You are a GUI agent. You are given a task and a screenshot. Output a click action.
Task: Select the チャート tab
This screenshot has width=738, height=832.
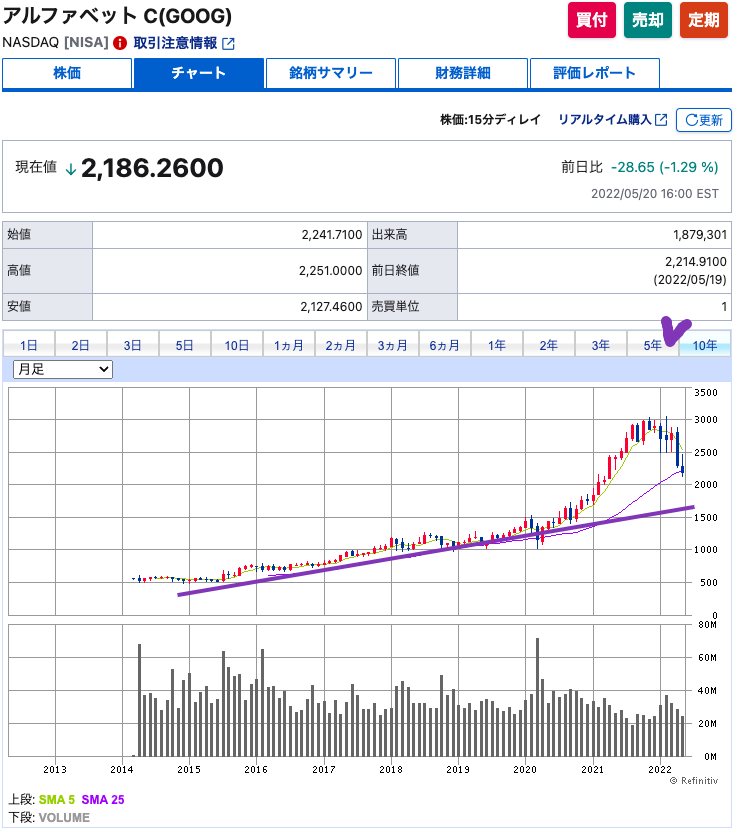click(199, 73)
